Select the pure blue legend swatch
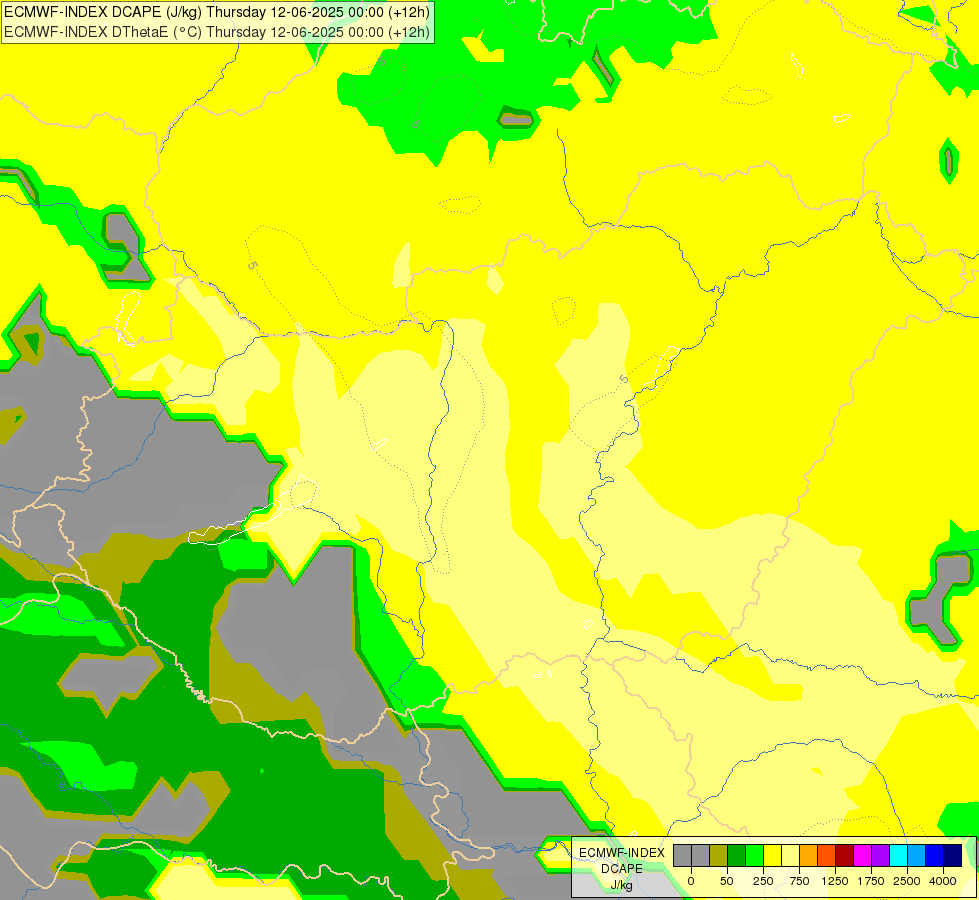This screenshot has width=979, height=900. (x=935, y=855)
